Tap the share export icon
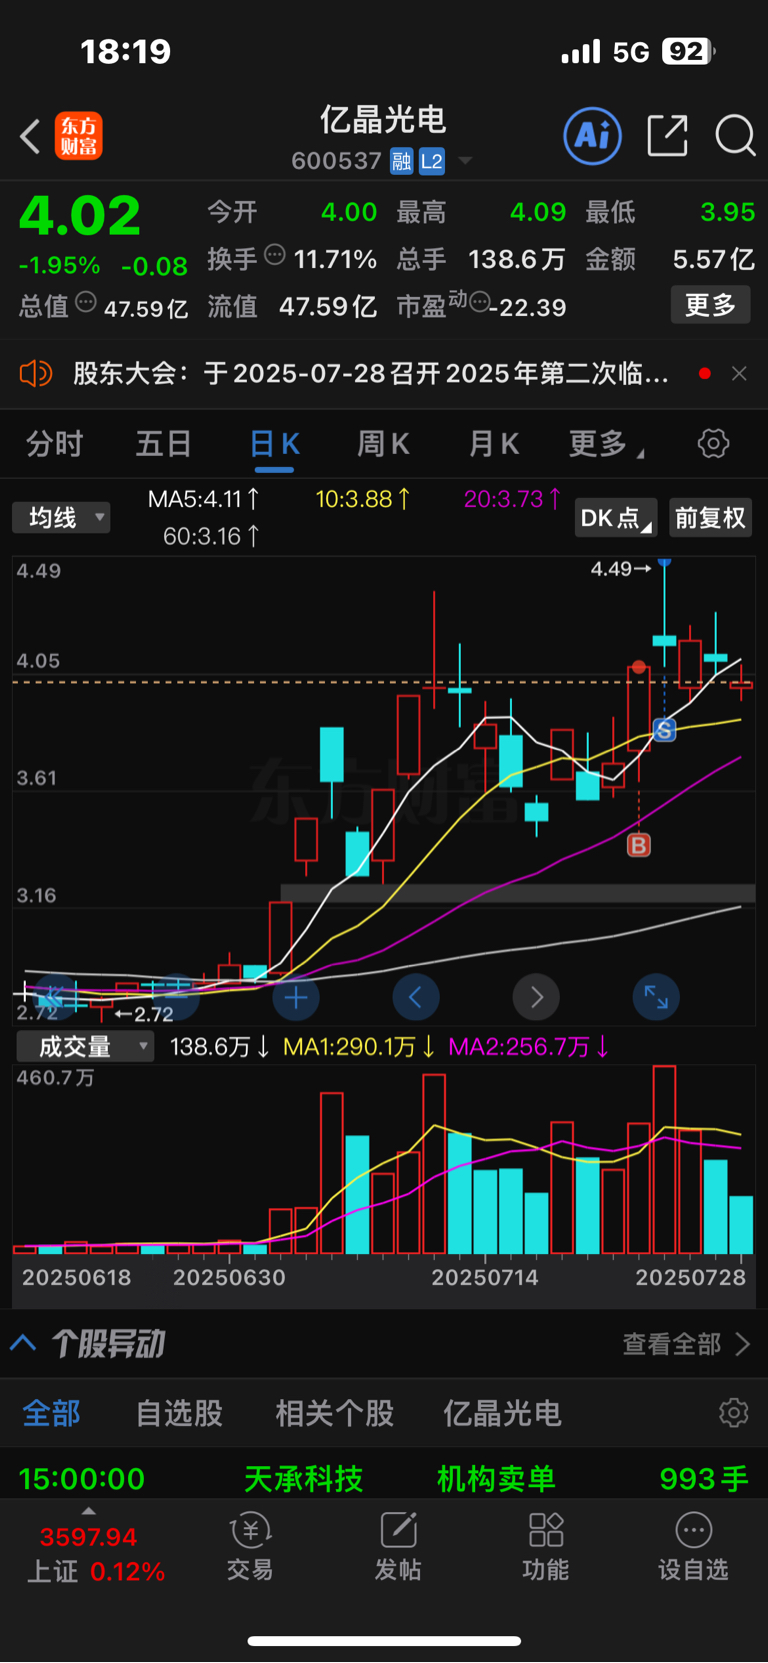 click(x=667, y=135)
